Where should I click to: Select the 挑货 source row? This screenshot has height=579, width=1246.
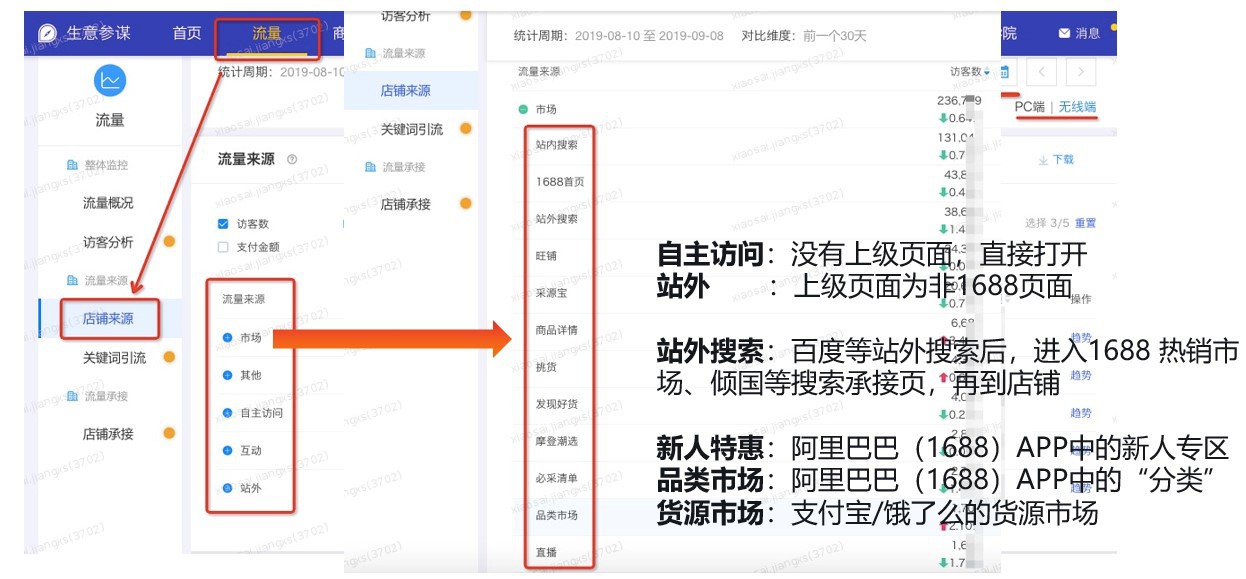click(546, 367)
